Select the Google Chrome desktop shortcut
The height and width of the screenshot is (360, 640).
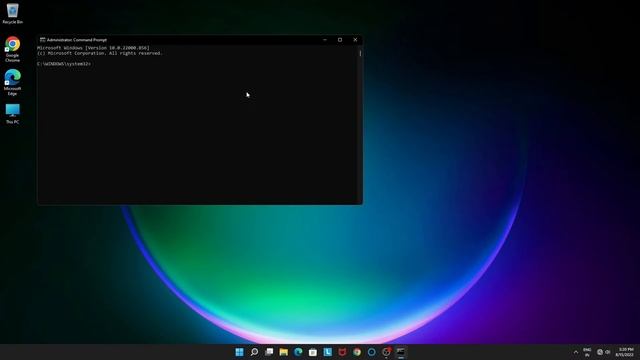pyautogui.click(x=12, y=49)
